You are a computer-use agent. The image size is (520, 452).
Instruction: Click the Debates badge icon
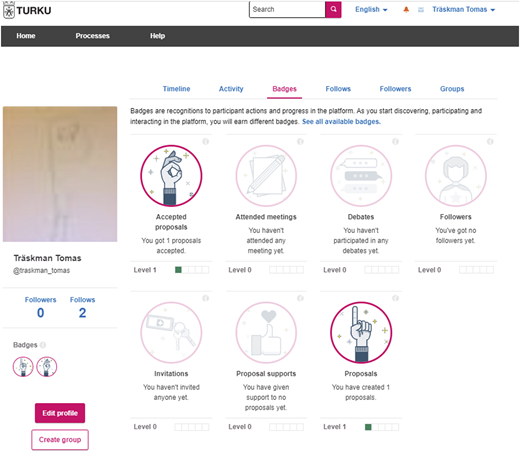[x=361, y=175]
